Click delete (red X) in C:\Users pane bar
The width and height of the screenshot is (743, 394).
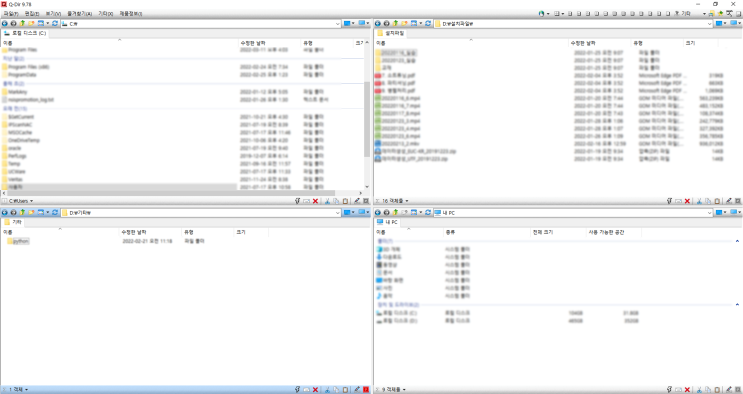(315, 201)
